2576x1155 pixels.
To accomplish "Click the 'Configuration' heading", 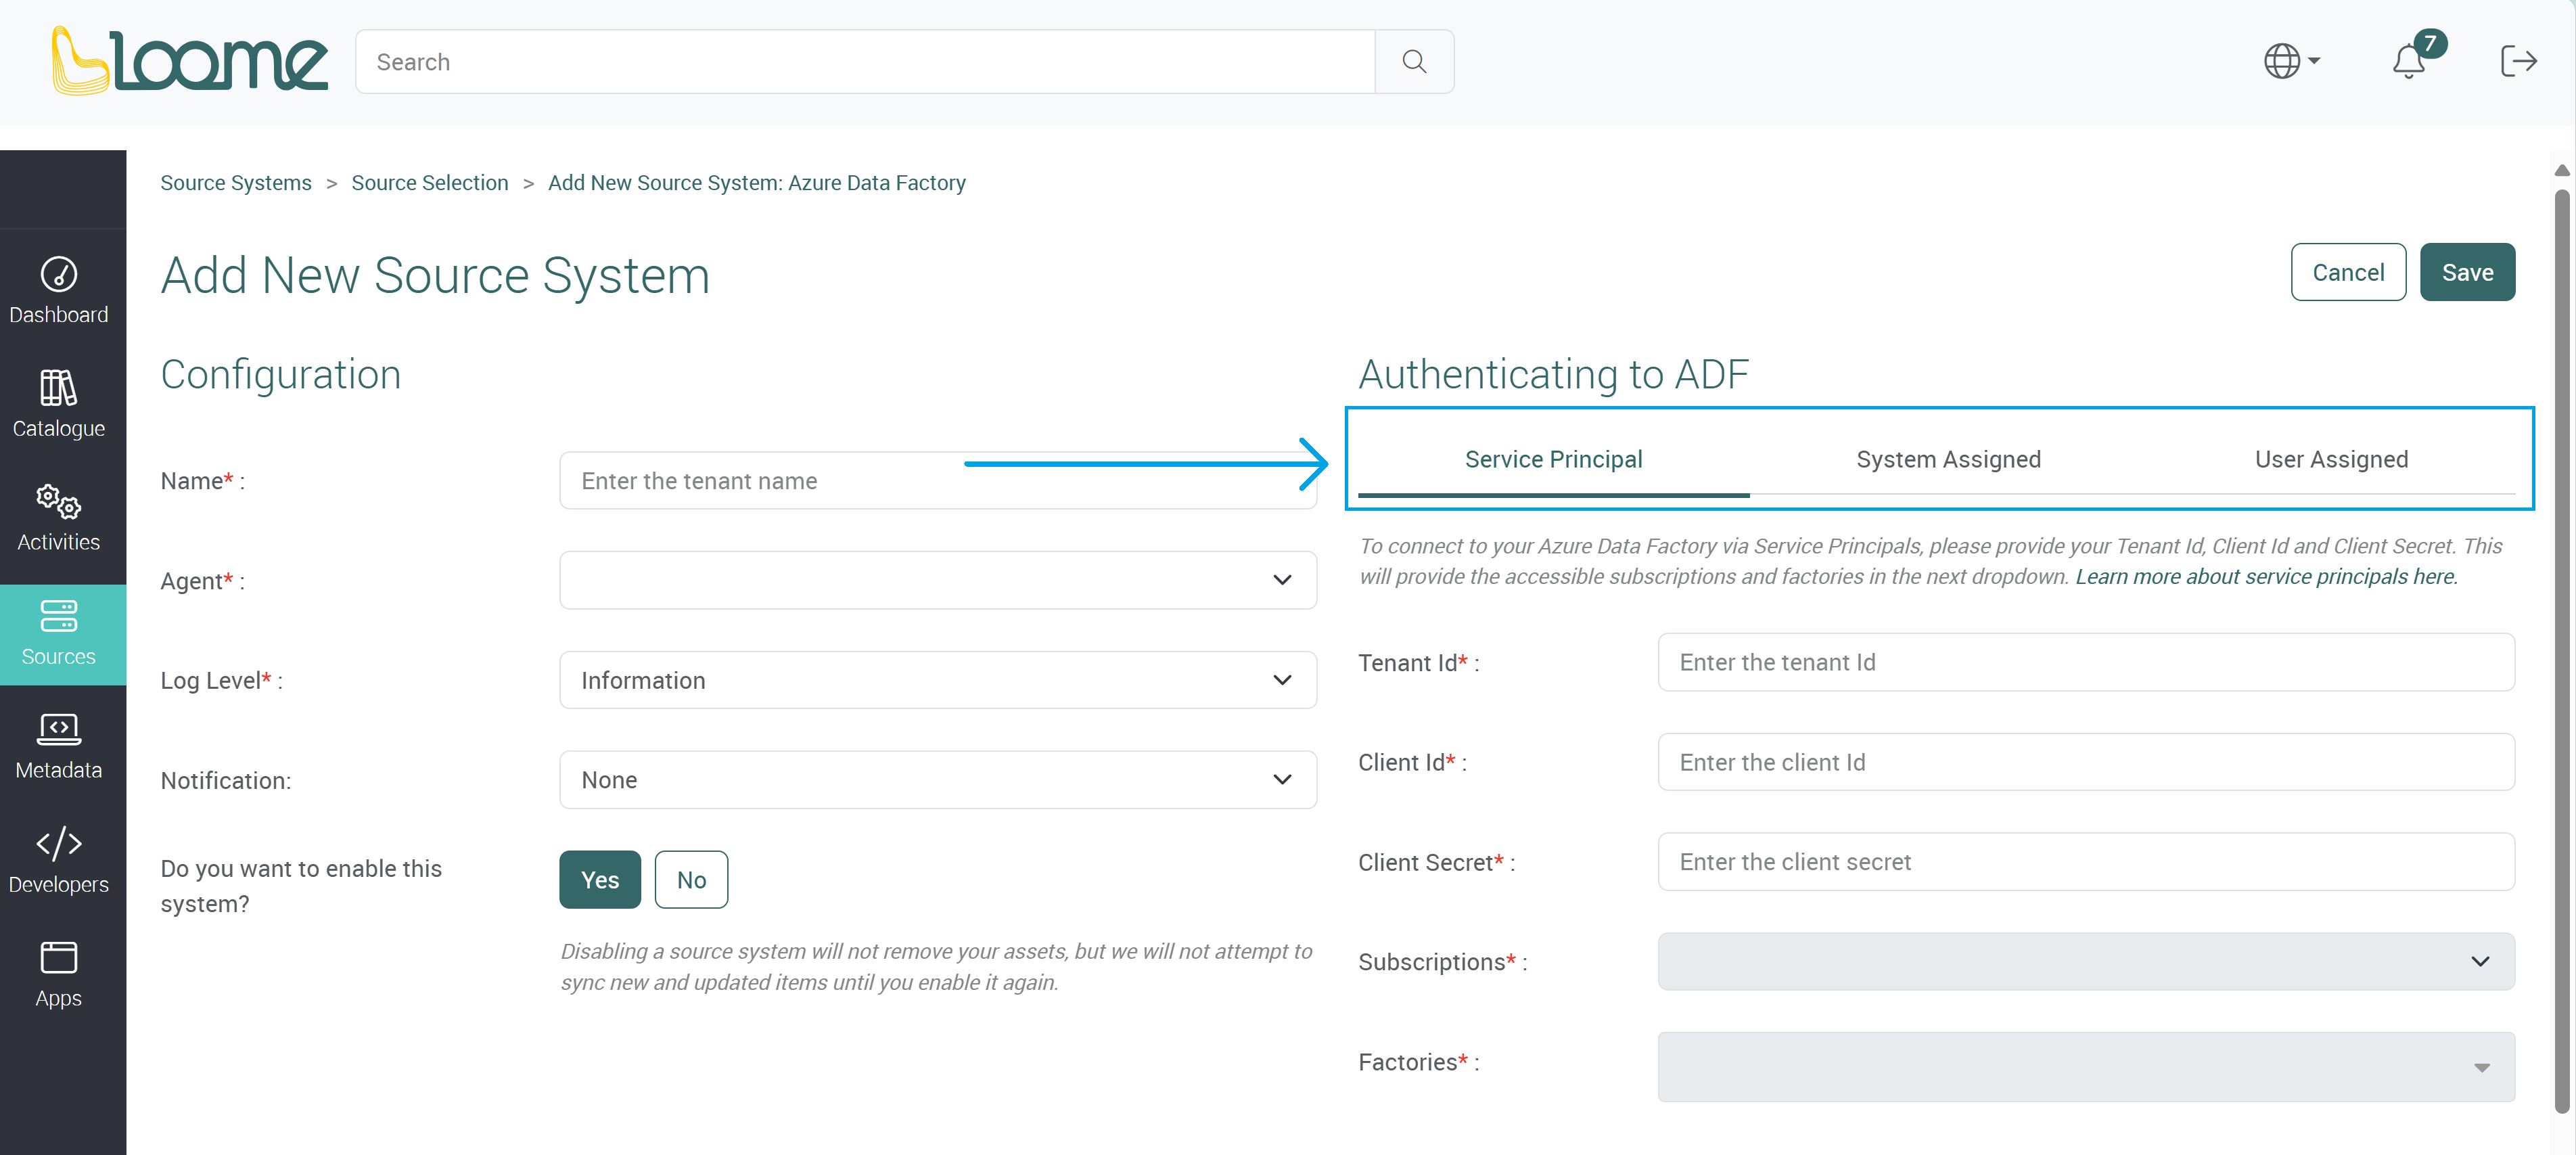I will tap(281, 374).
